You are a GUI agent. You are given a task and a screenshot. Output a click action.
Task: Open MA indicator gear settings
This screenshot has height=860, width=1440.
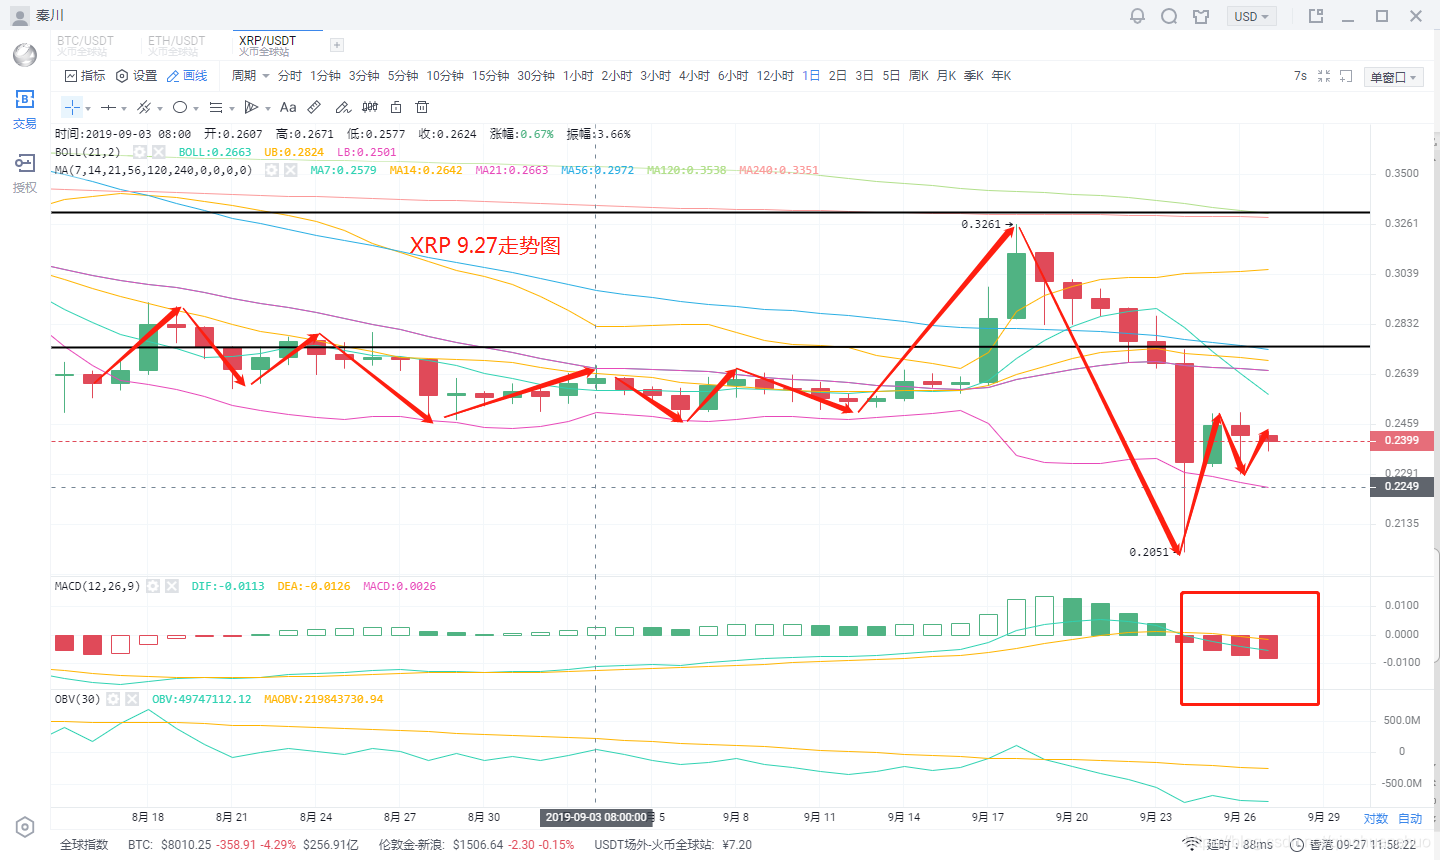click(x=271, y=170)
